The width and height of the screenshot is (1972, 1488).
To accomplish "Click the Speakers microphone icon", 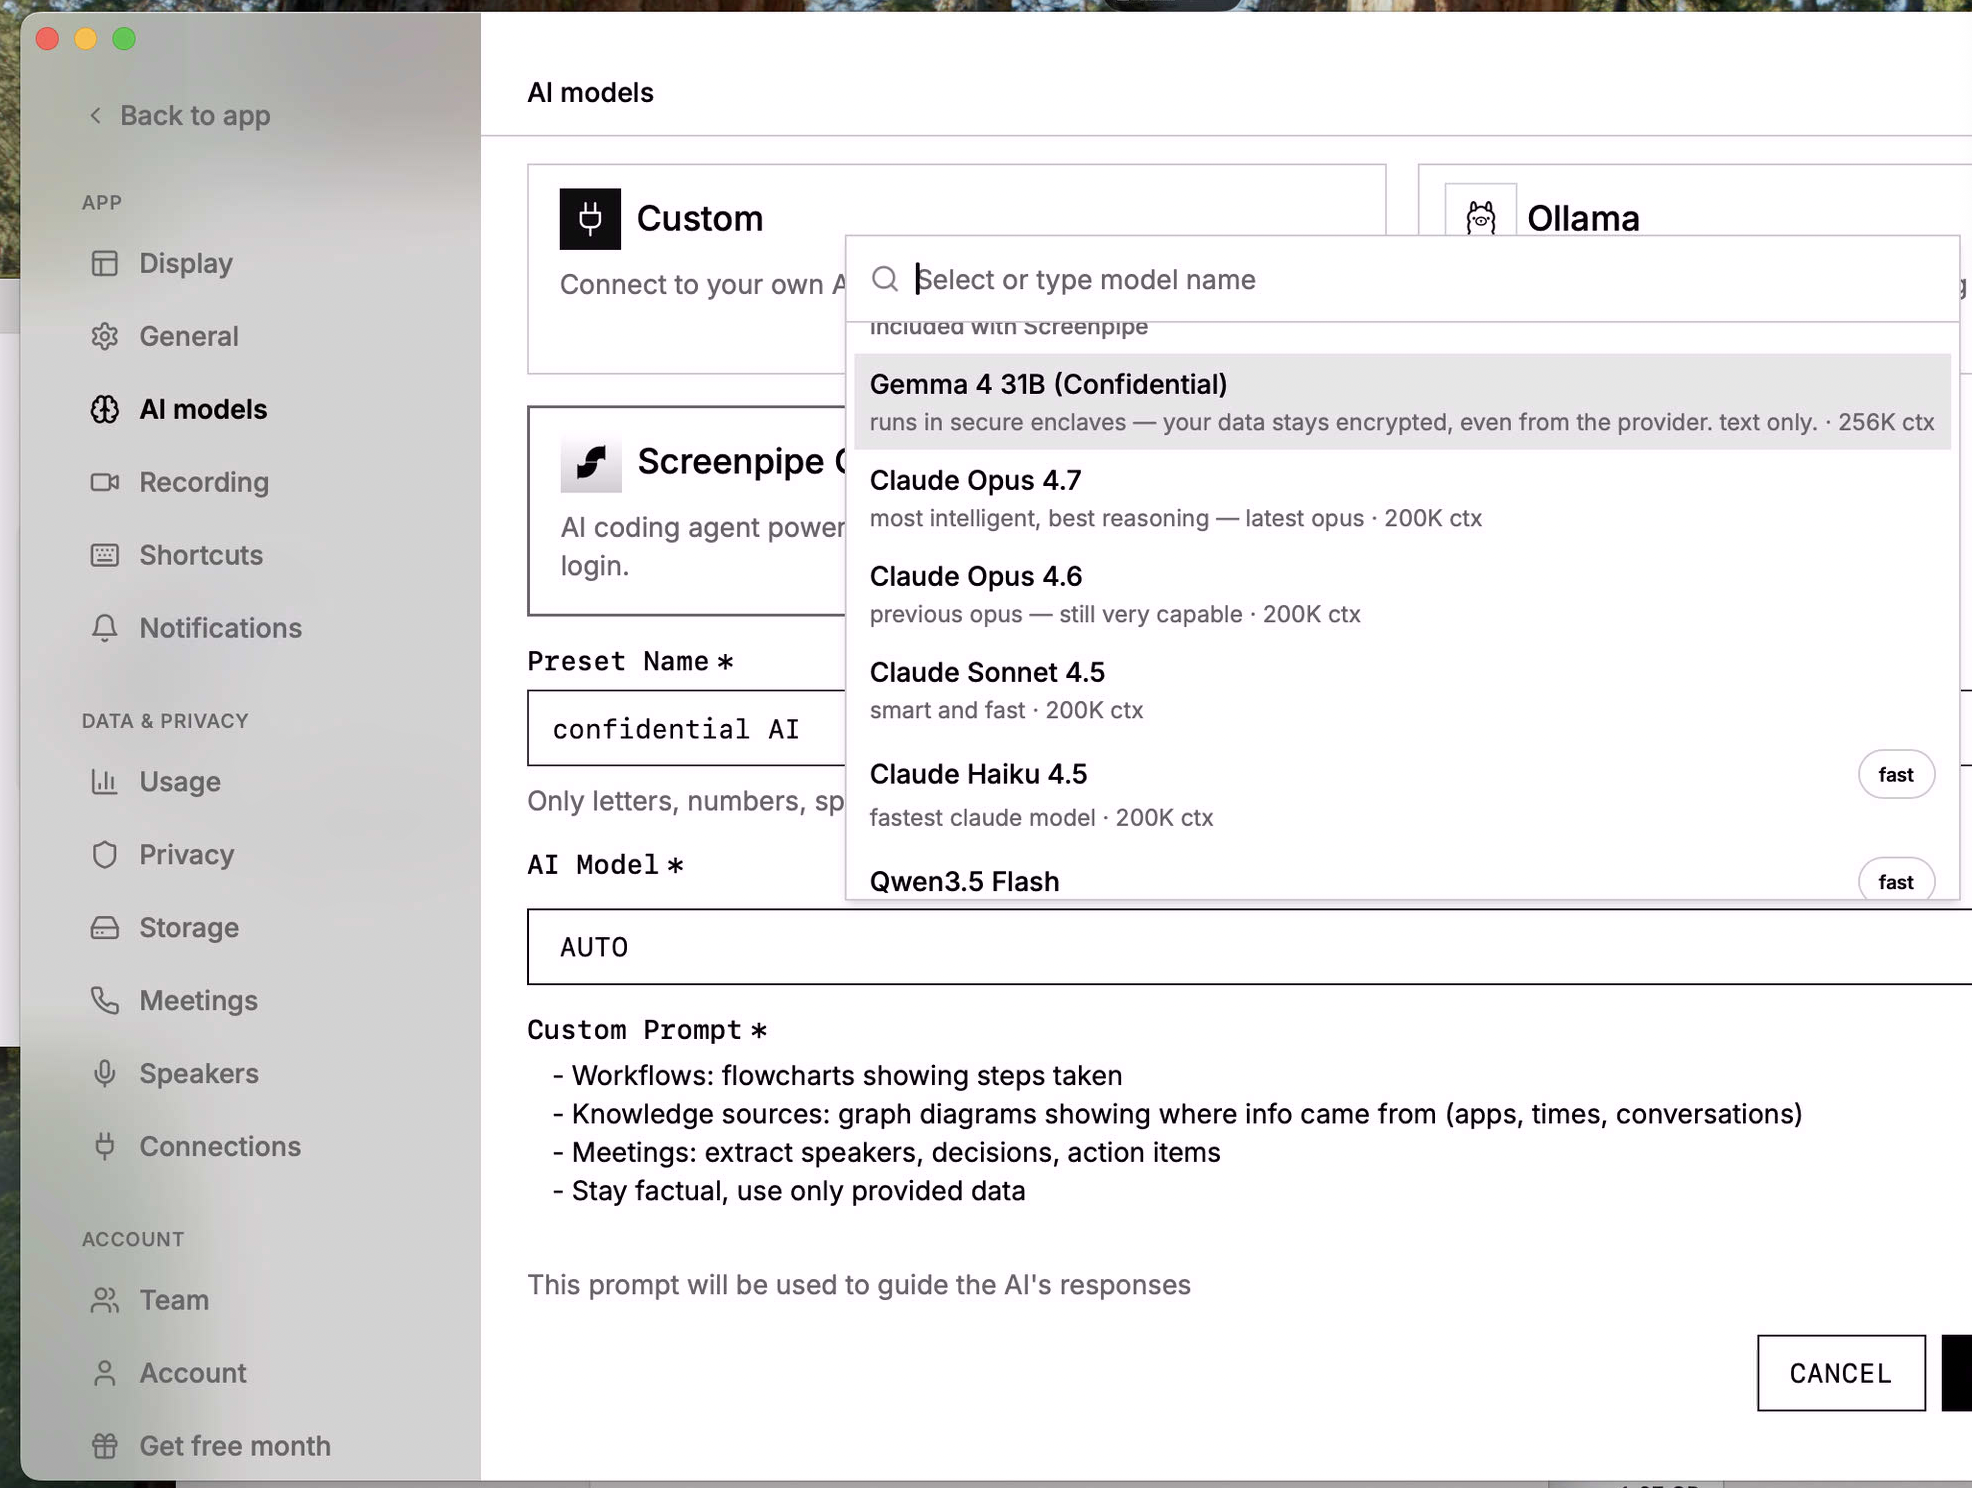I will (x=104, y=1073).
